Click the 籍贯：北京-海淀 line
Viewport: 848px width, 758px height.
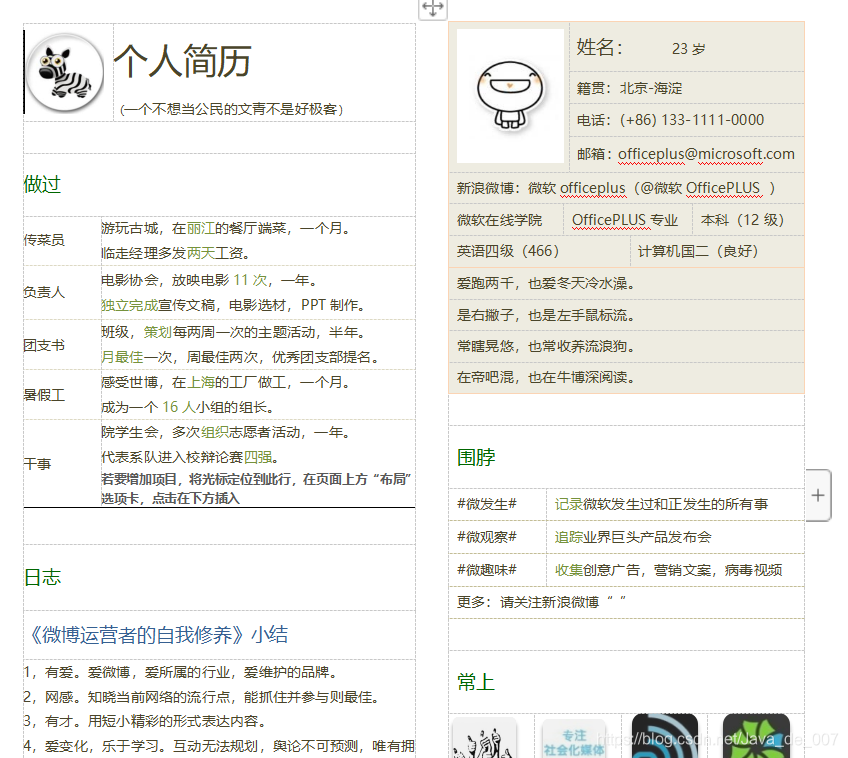pyautogui.click(x=630, y=88)
